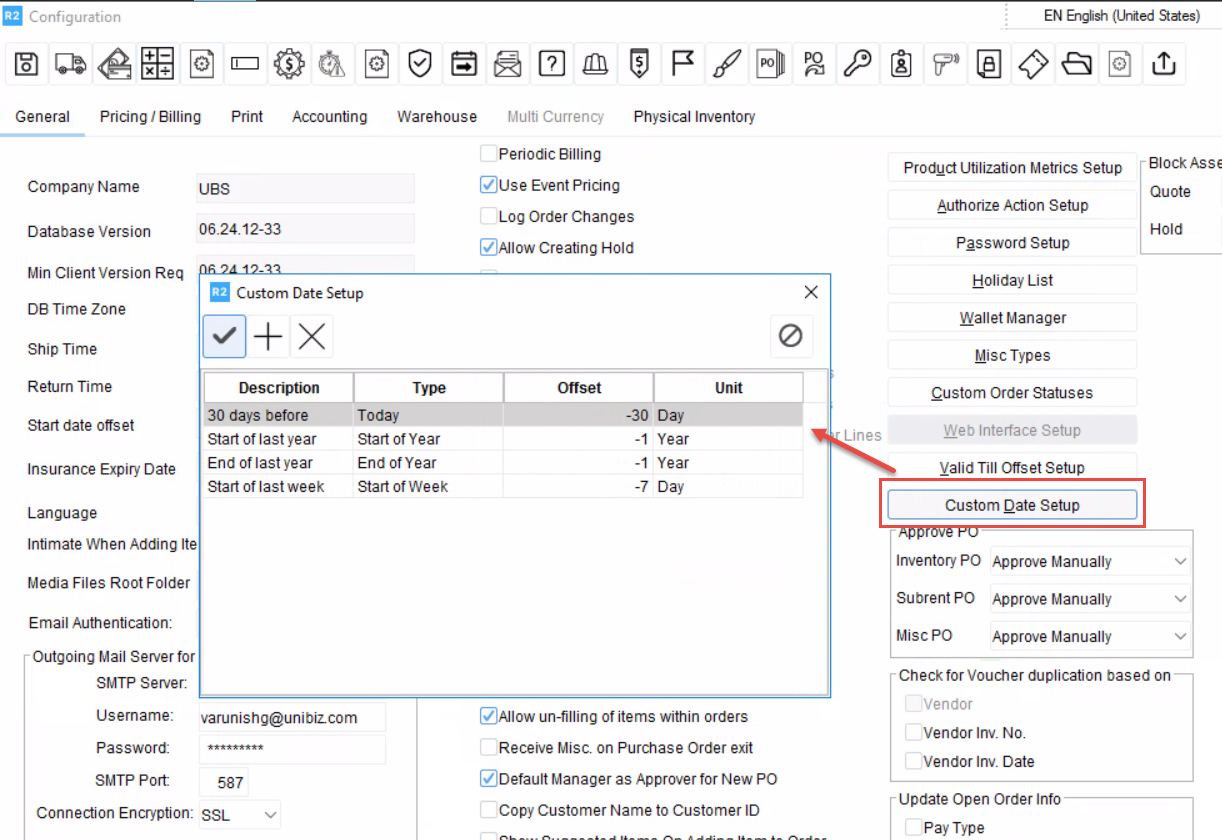This screenshot has height=840, width=1222.
Task: Click the Holiday List button
Action: click(x=1012, y=281)
